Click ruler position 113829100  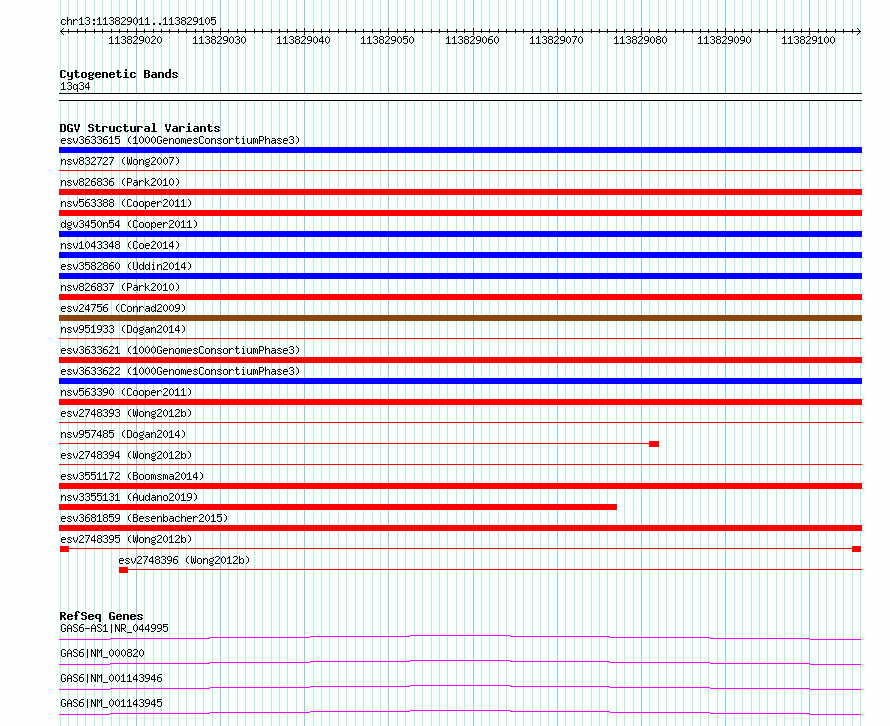click(808, 40)
